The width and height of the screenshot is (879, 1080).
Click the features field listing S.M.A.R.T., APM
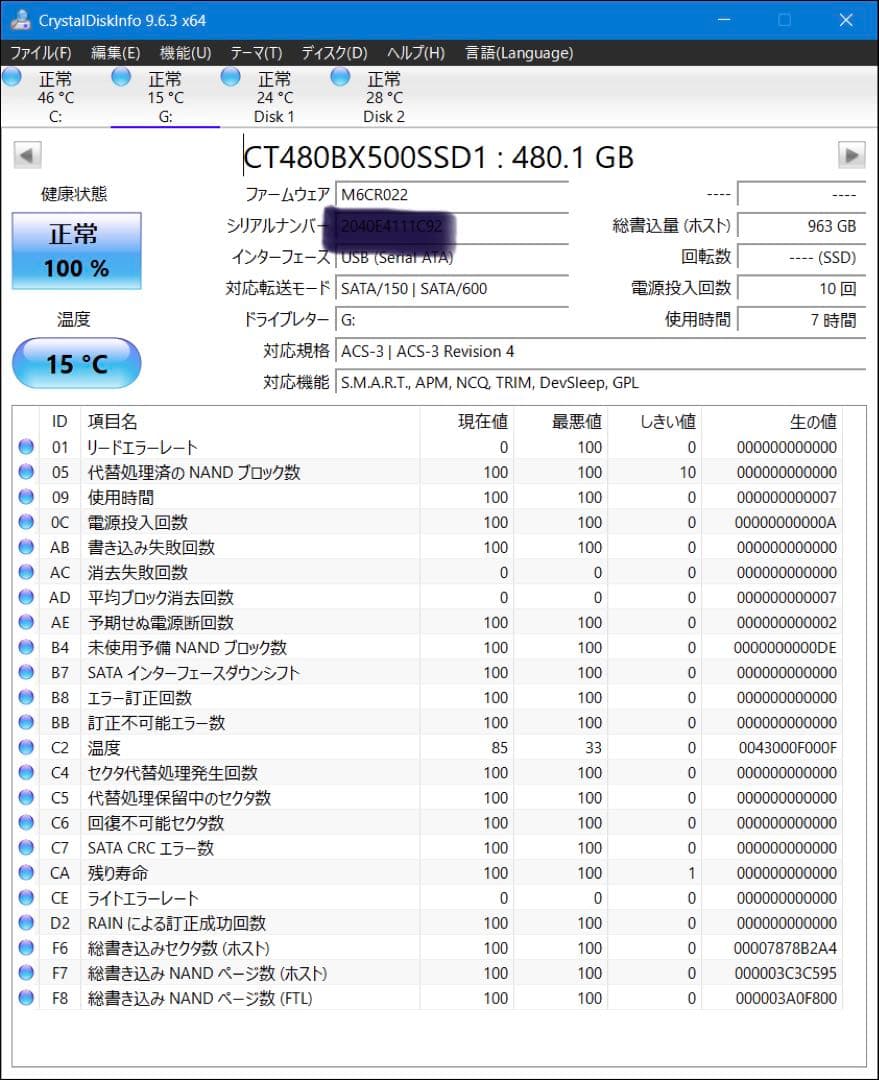[x=600, y=382]
